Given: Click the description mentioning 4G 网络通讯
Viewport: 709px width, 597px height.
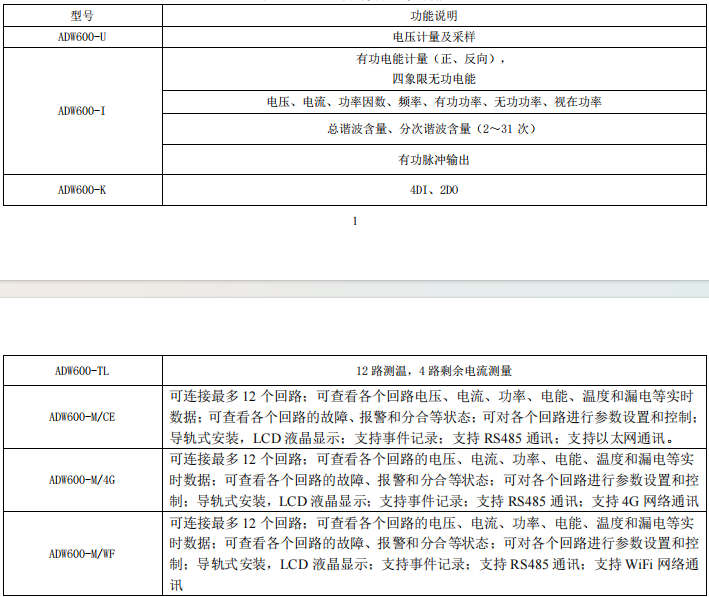Looking at the screenshot, I should (434, 480).
